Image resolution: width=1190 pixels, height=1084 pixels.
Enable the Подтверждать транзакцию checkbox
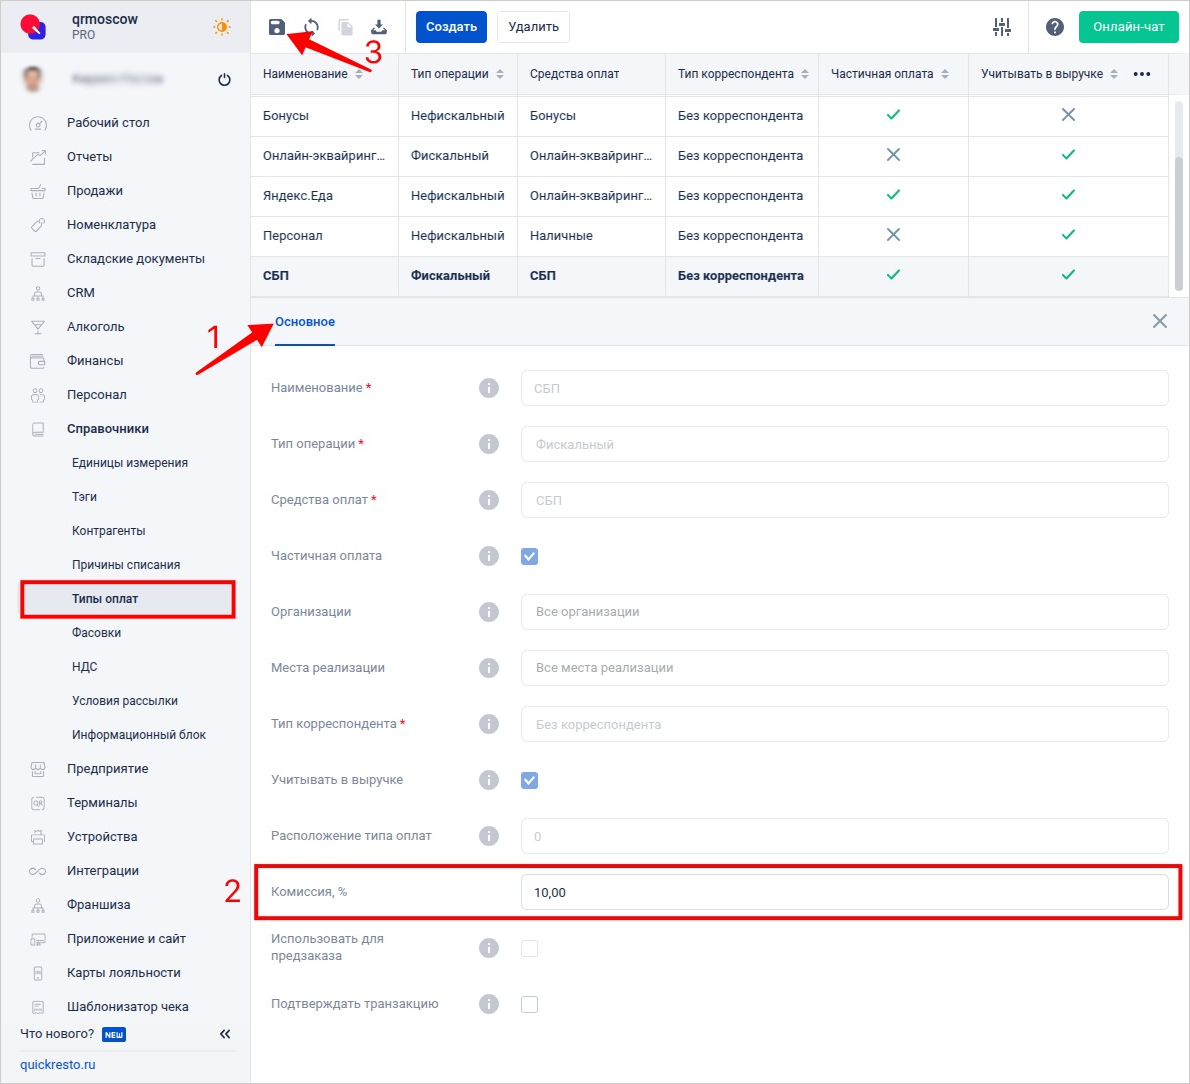(530, 1004)
